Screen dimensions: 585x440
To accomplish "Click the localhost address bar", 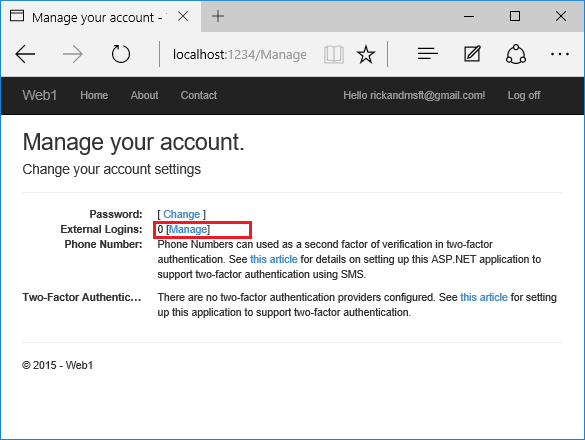I will pos(240,55).
